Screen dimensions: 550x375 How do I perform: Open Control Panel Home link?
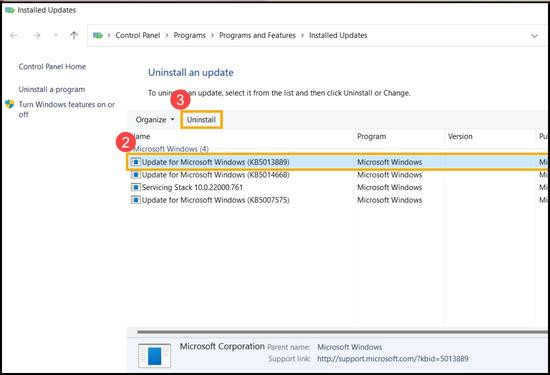(x=52, y=67)
